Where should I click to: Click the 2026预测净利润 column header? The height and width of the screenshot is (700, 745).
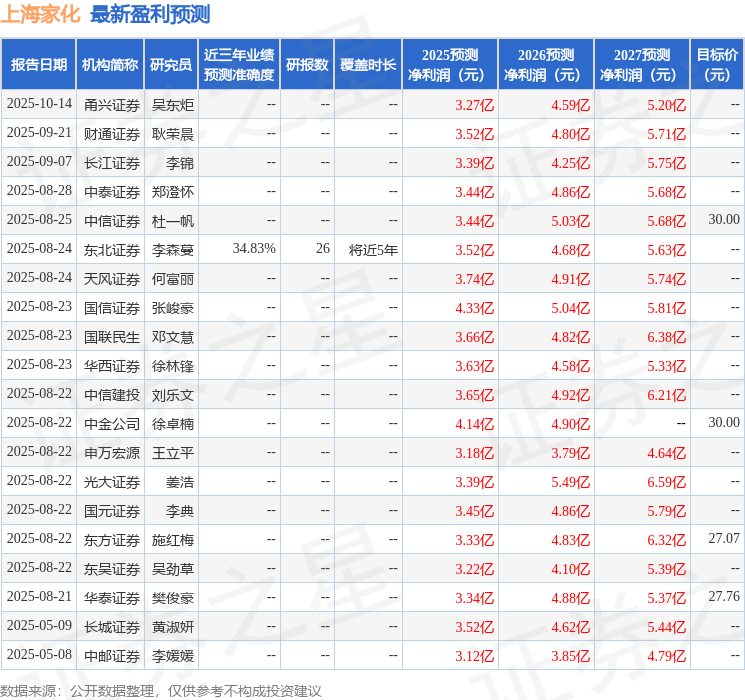(546, 65)
